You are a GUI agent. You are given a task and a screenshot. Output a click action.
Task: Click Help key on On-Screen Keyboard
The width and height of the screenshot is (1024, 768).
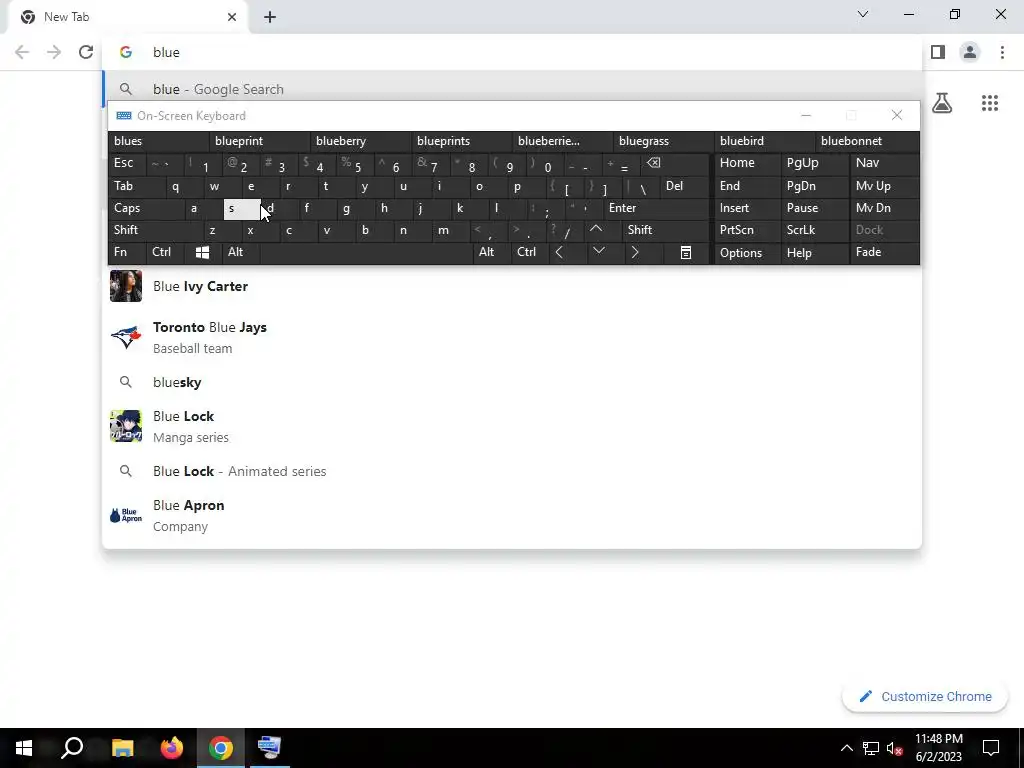coord(814,253)
